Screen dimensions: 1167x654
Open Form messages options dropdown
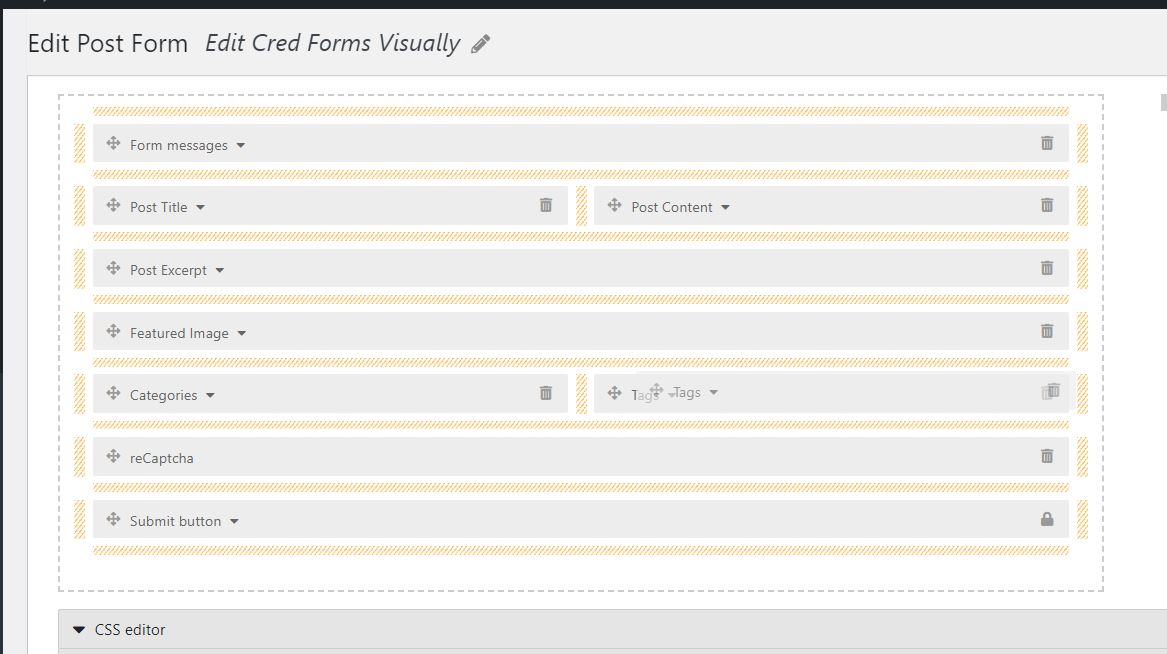[240, 145]
